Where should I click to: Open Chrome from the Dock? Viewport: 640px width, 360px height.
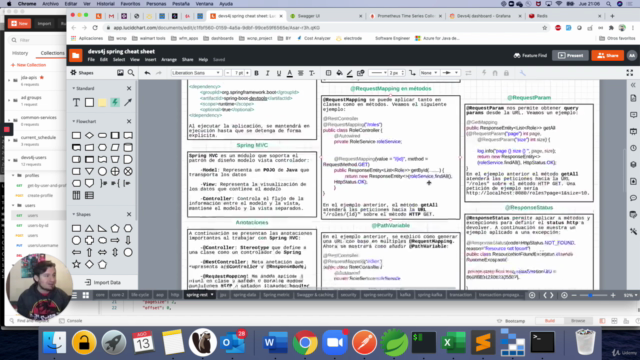click(x=305, y=342)
